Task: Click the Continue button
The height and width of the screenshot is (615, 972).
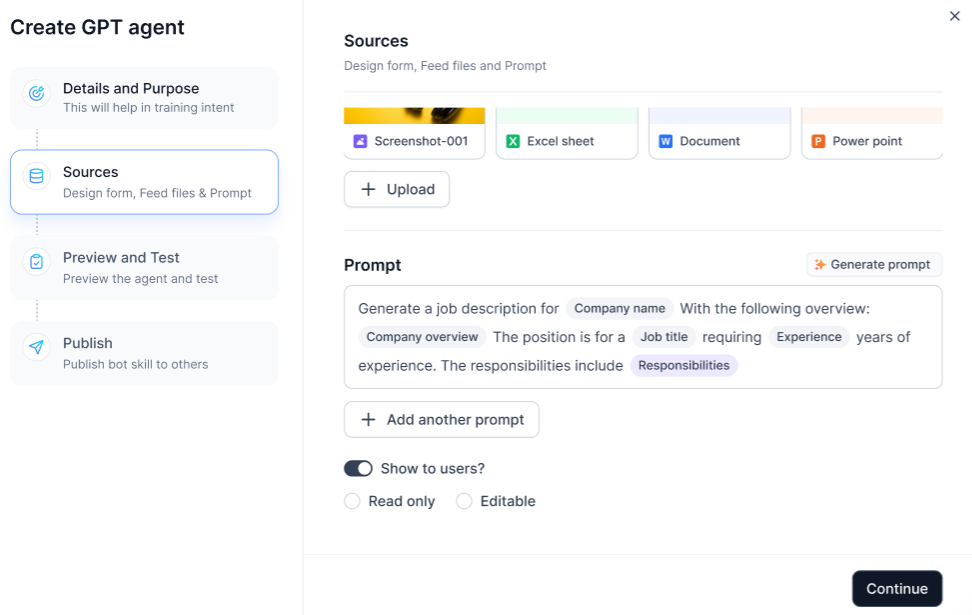Action: pos(896,588)
